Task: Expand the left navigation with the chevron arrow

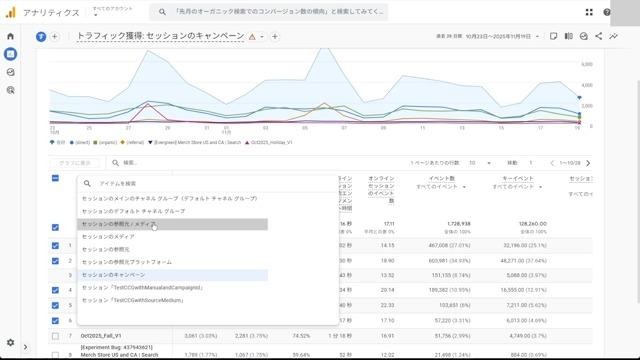Action: click(x=25, y=347)
